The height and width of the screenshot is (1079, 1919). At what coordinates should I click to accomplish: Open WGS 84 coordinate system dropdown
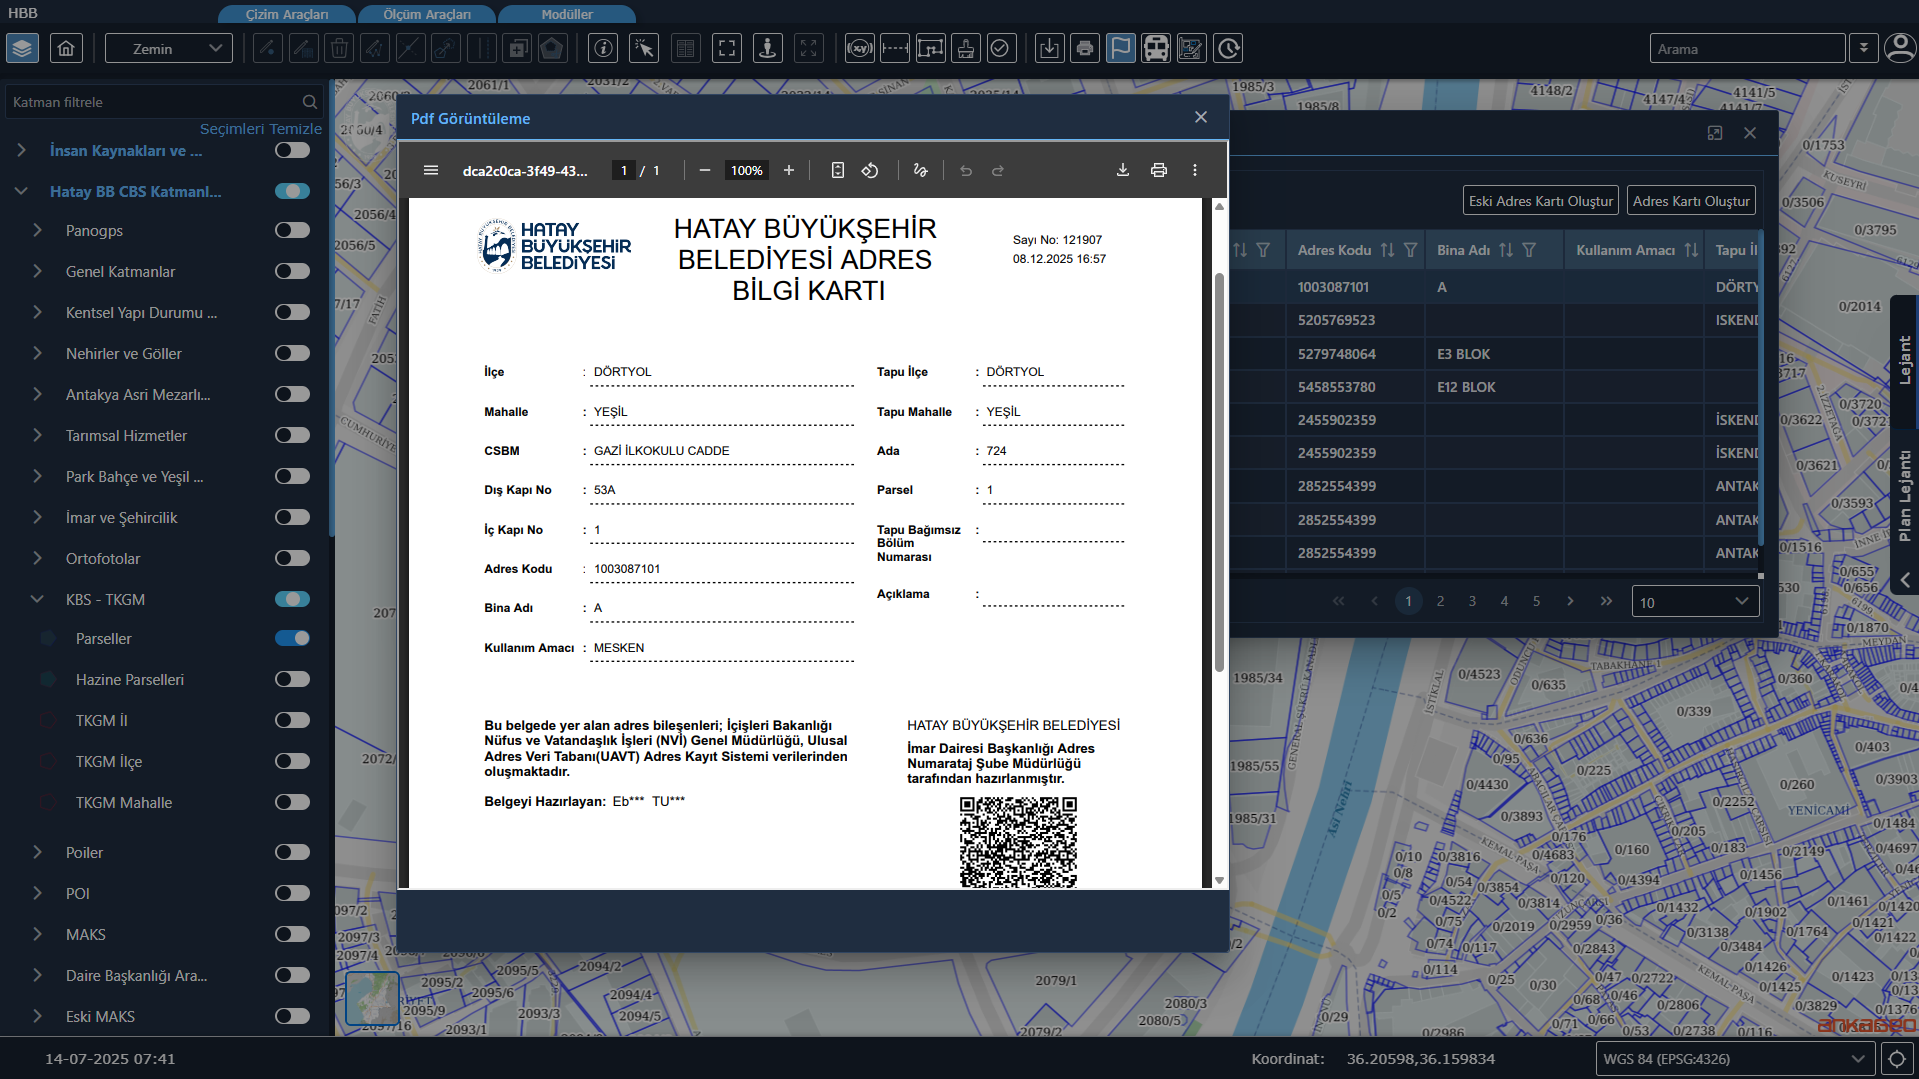tap(1734, 1059)
